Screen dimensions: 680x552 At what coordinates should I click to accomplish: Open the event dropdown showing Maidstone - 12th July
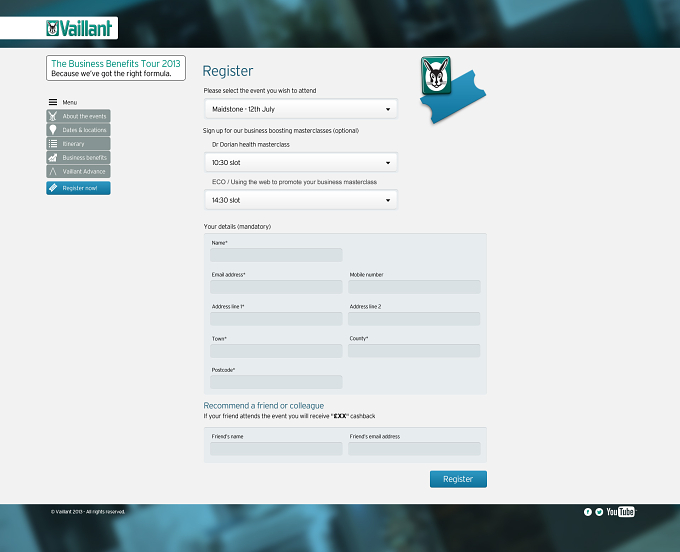pyautogui.click(x=301, y=109)
